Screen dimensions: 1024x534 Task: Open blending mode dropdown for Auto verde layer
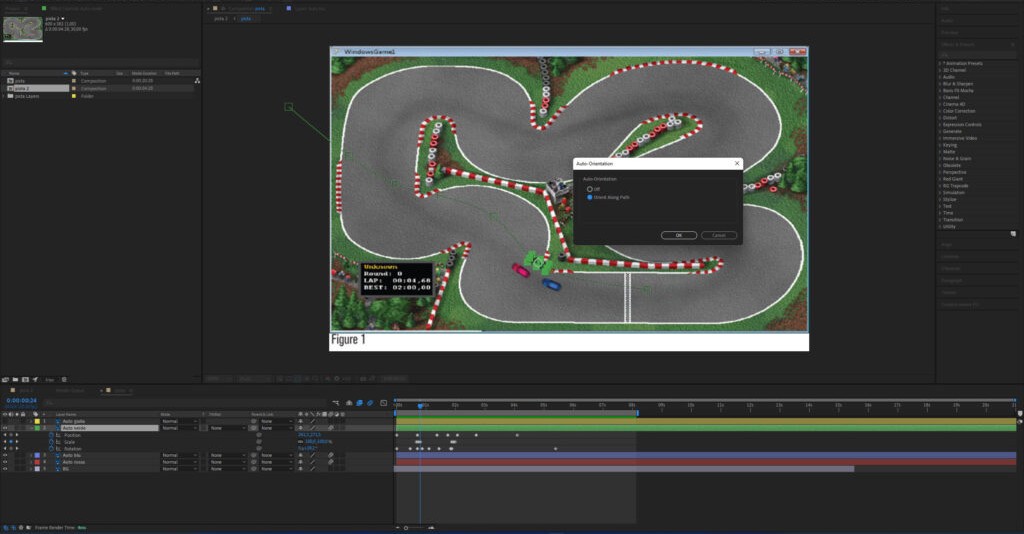tap(179, 428)
